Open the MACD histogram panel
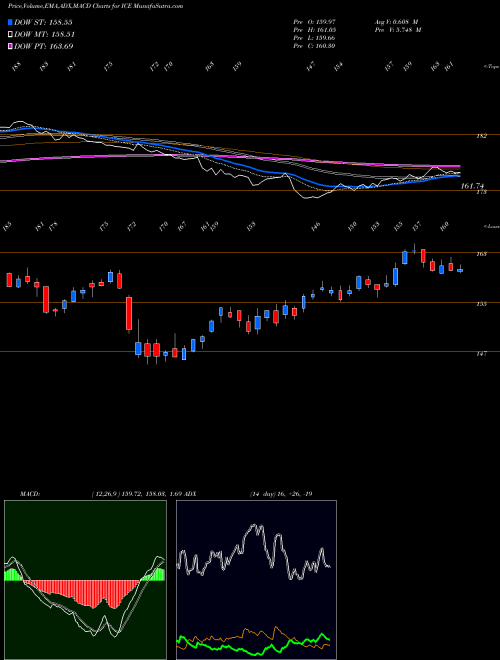The width and height of the screenshot is (500, 660). [x=85, y=580]
